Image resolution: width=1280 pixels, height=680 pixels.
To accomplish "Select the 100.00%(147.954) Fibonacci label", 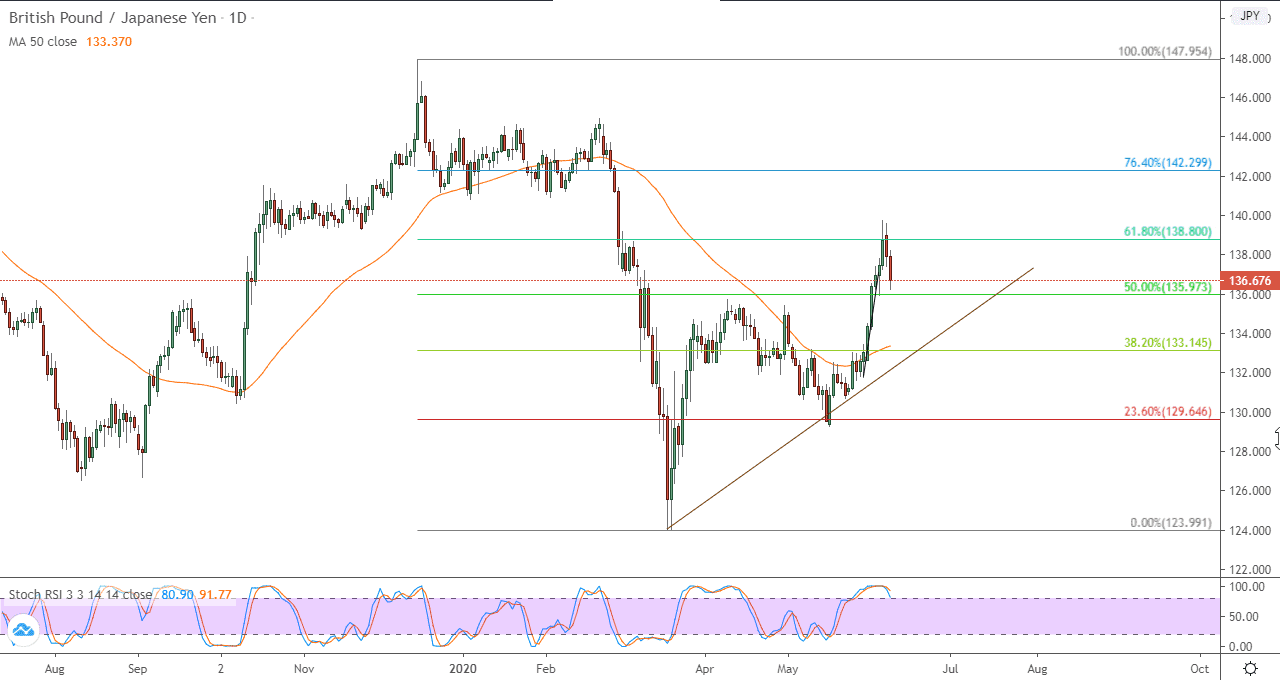I will 1164,51.
